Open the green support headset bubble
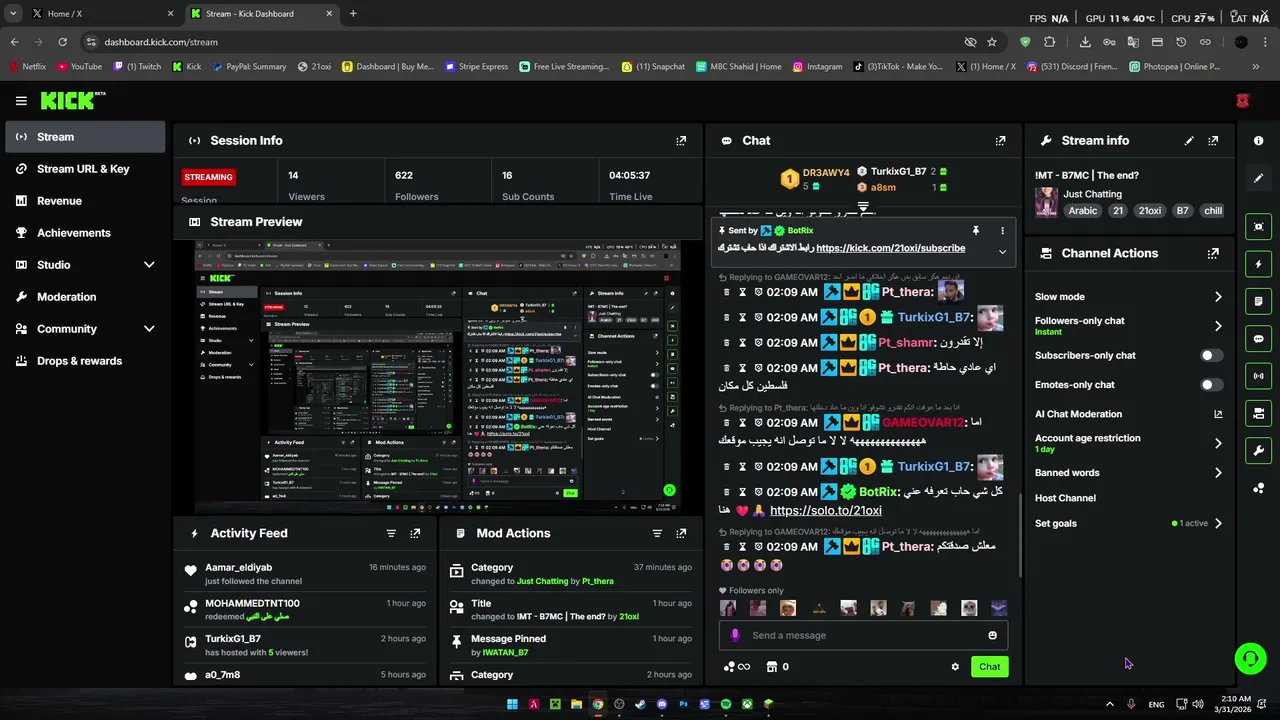This screenshot has height=720, width=1280. pos(1251,658)
